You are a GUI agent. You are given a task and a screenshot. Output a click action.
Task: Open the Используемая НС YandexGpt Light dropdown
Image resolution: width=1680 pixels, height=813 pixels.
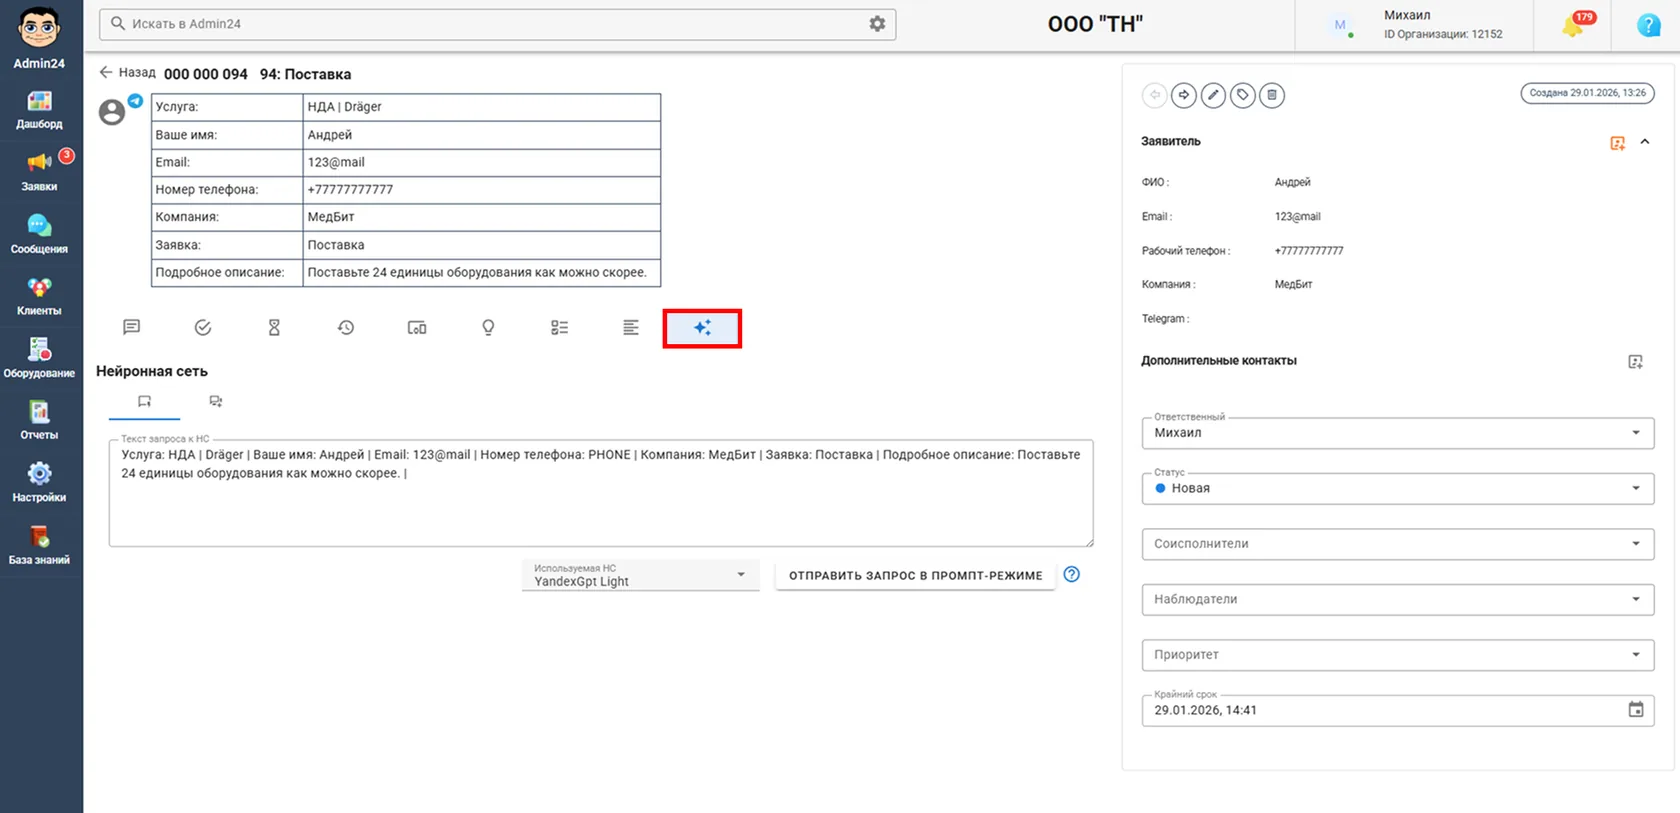coord(640,575)
